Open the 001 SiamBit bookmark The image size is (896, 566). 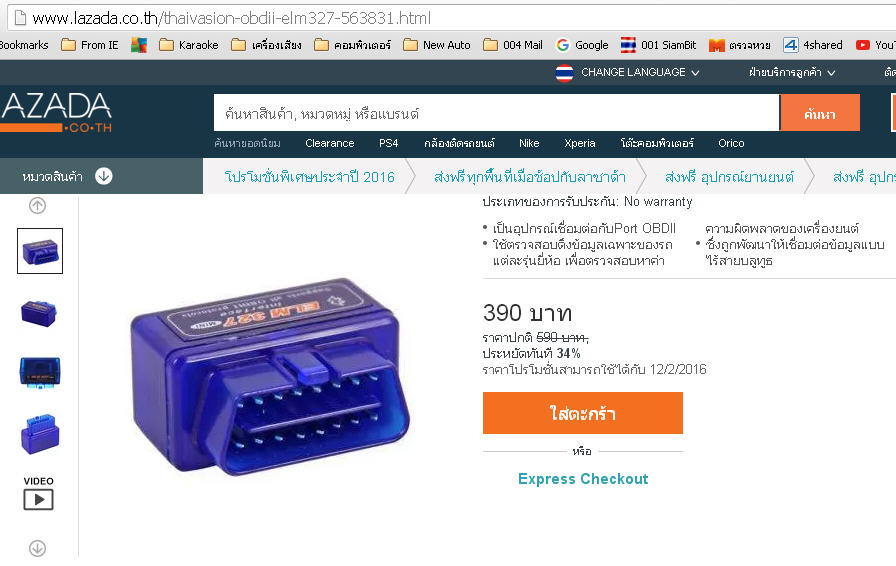659,45
